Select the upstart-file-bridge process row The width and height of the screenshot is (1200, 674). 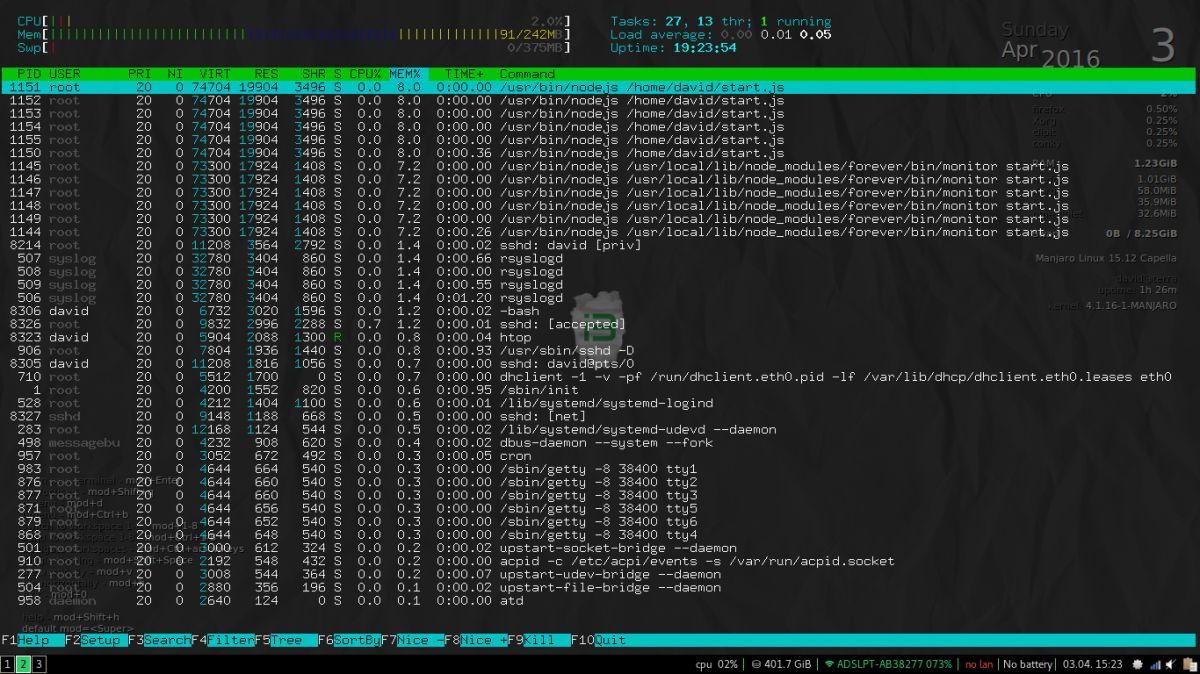[600, 587]
